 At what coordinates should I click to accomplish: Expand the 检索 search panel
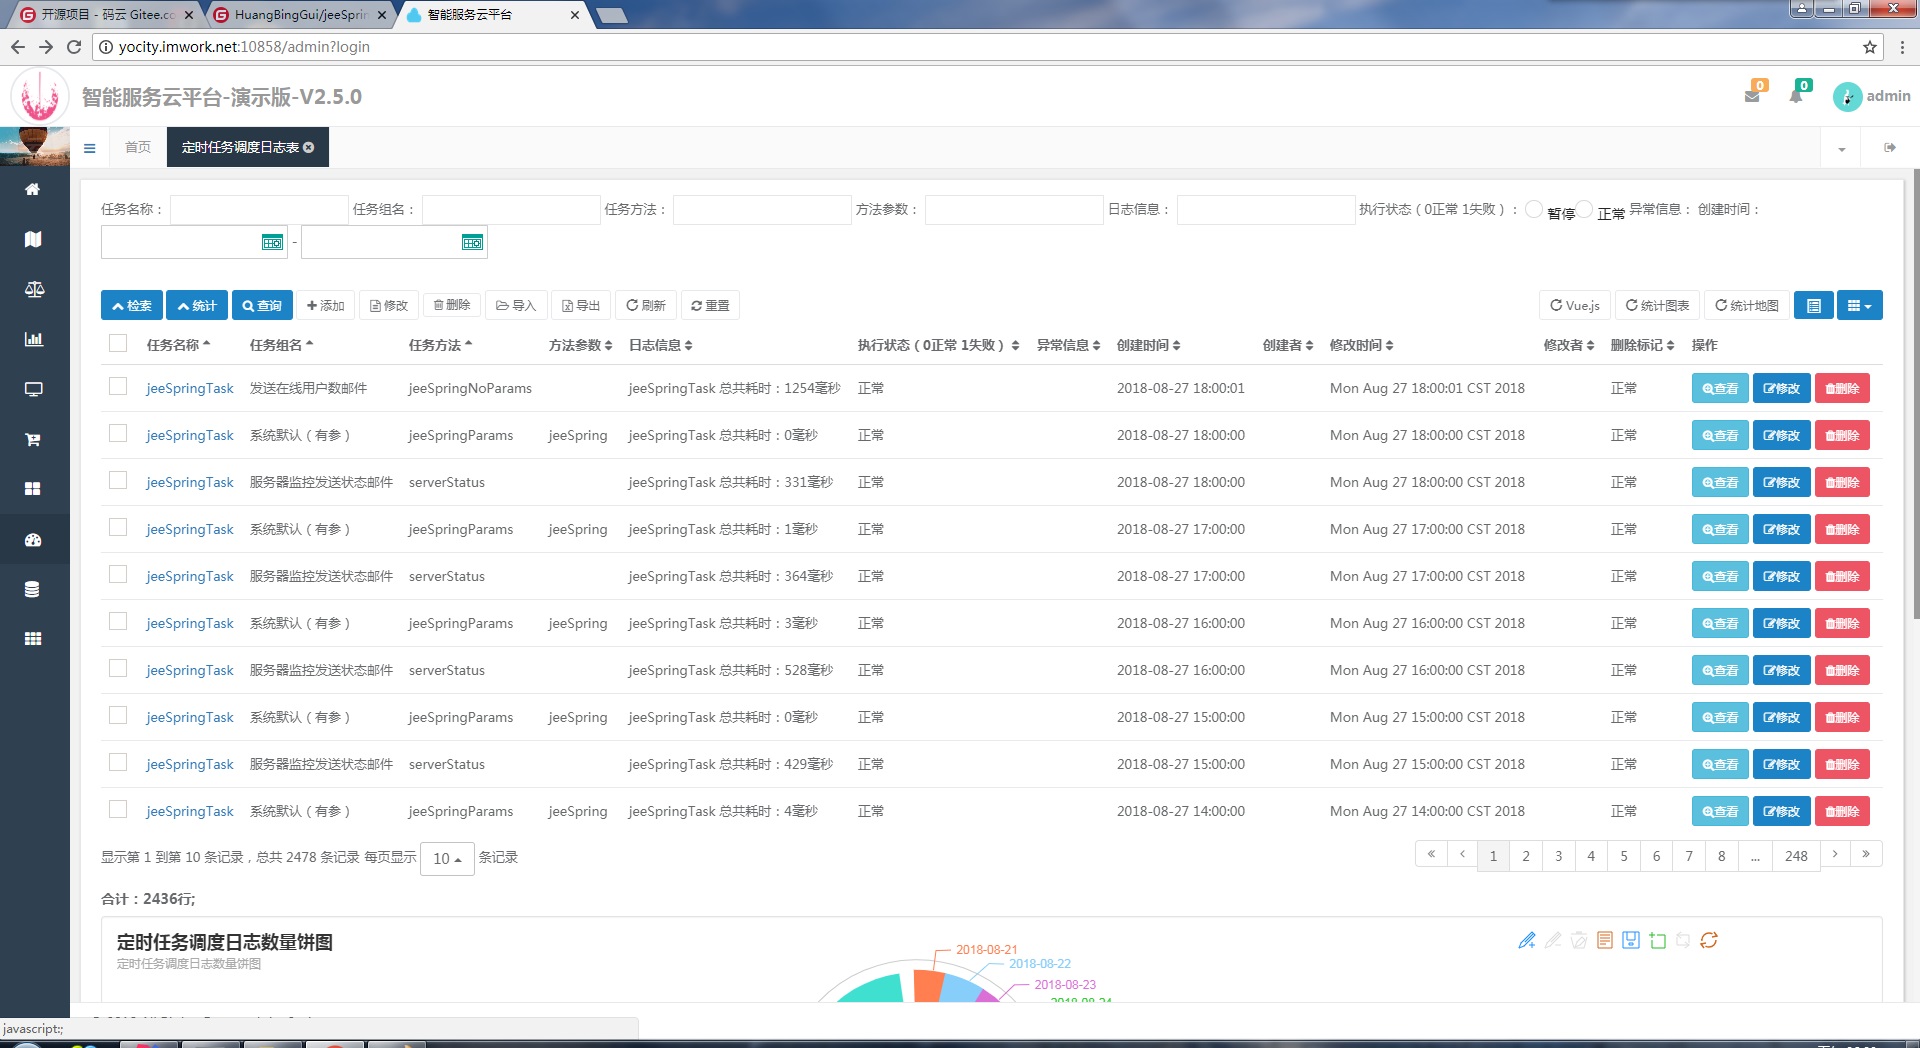pyautogui.click(x=132, y=305)
